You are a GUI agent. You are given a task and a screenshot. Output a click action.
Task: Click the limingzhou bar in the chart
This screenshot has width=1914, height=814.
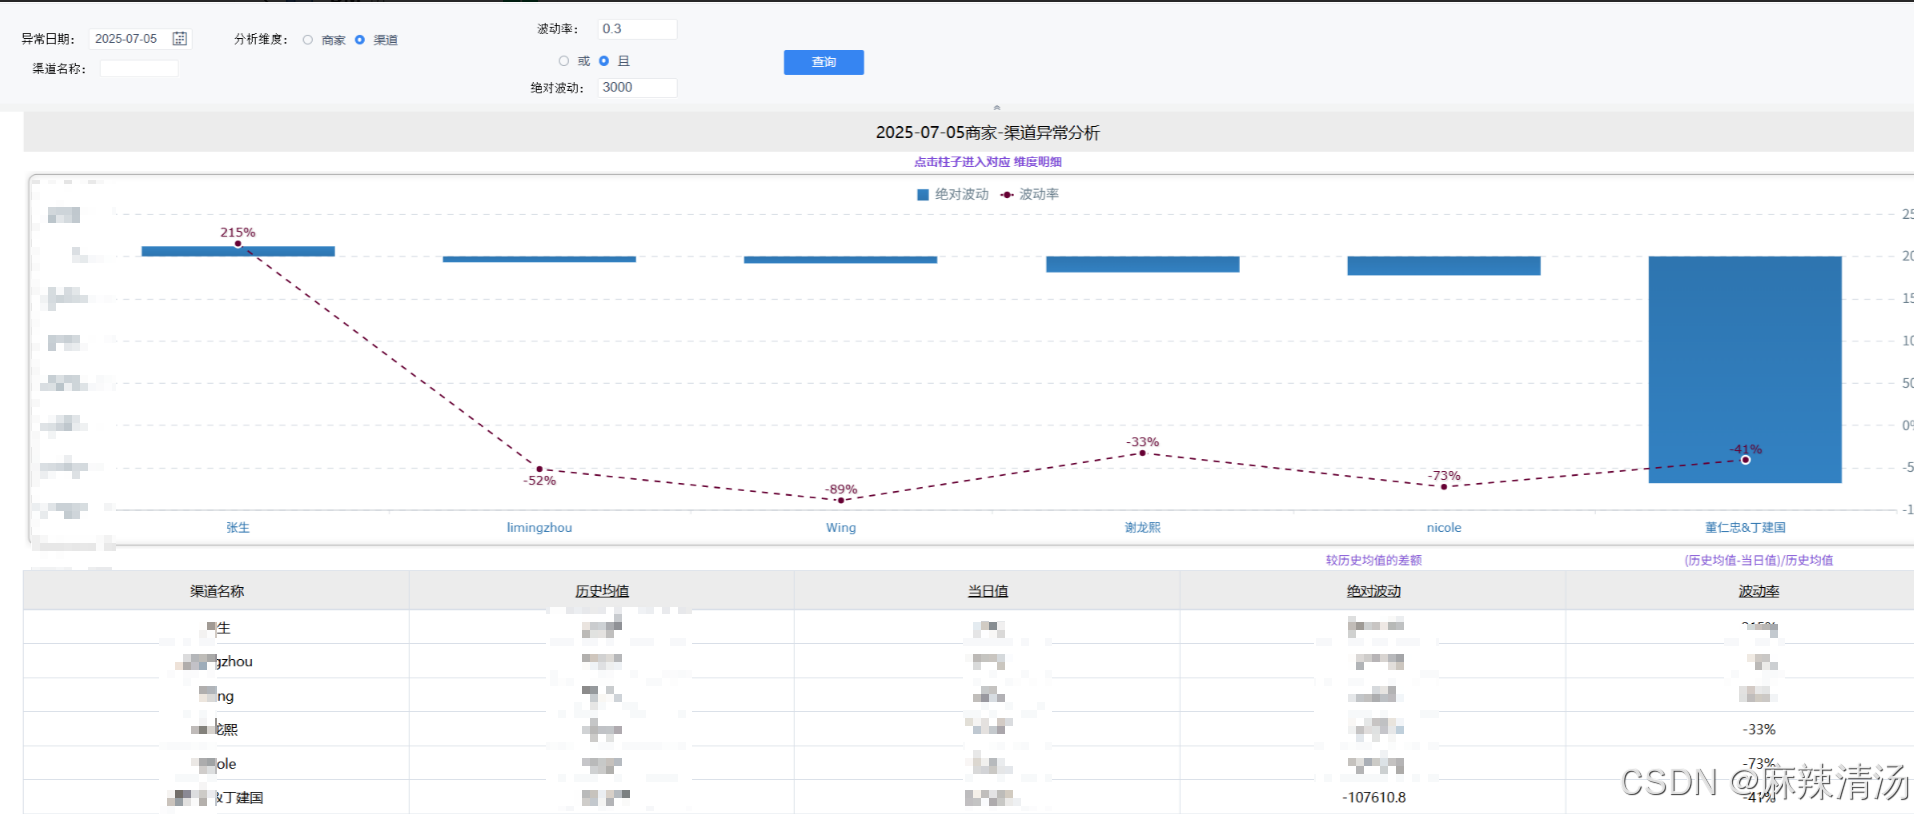[539, 259]
